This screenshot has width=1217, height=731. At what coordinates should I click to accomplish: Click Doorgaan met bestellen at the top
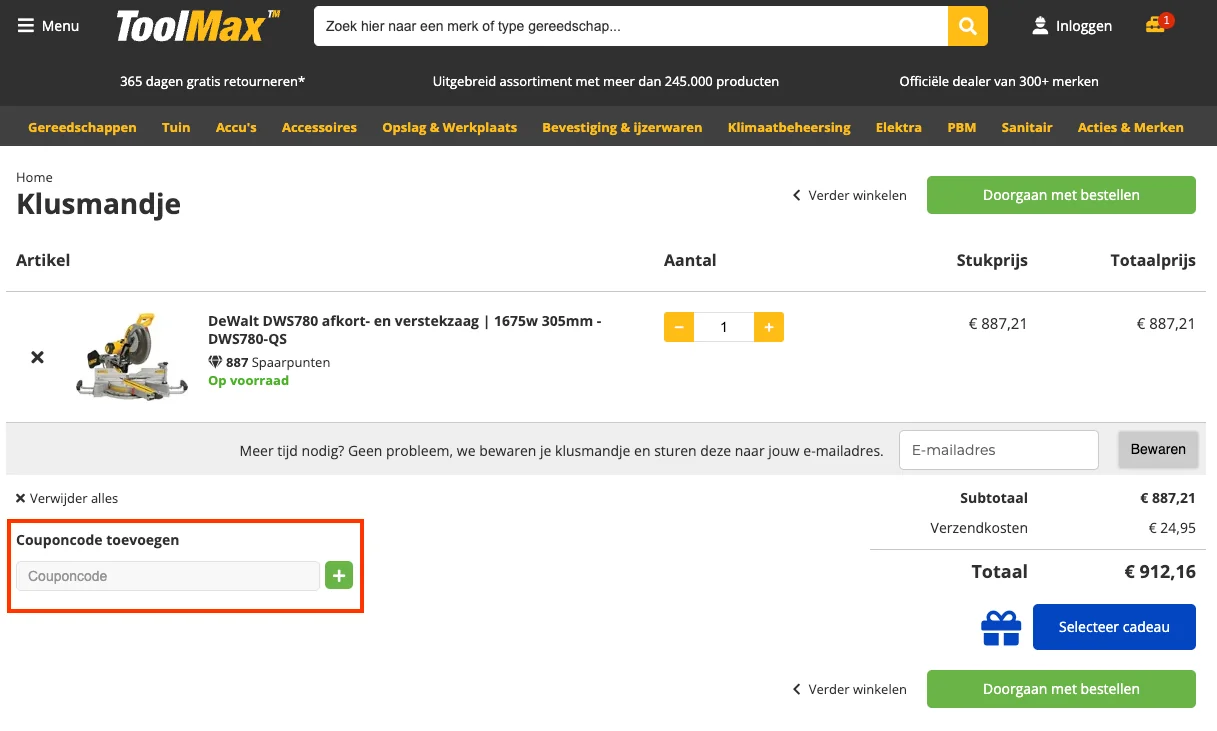click(1060, 195)
